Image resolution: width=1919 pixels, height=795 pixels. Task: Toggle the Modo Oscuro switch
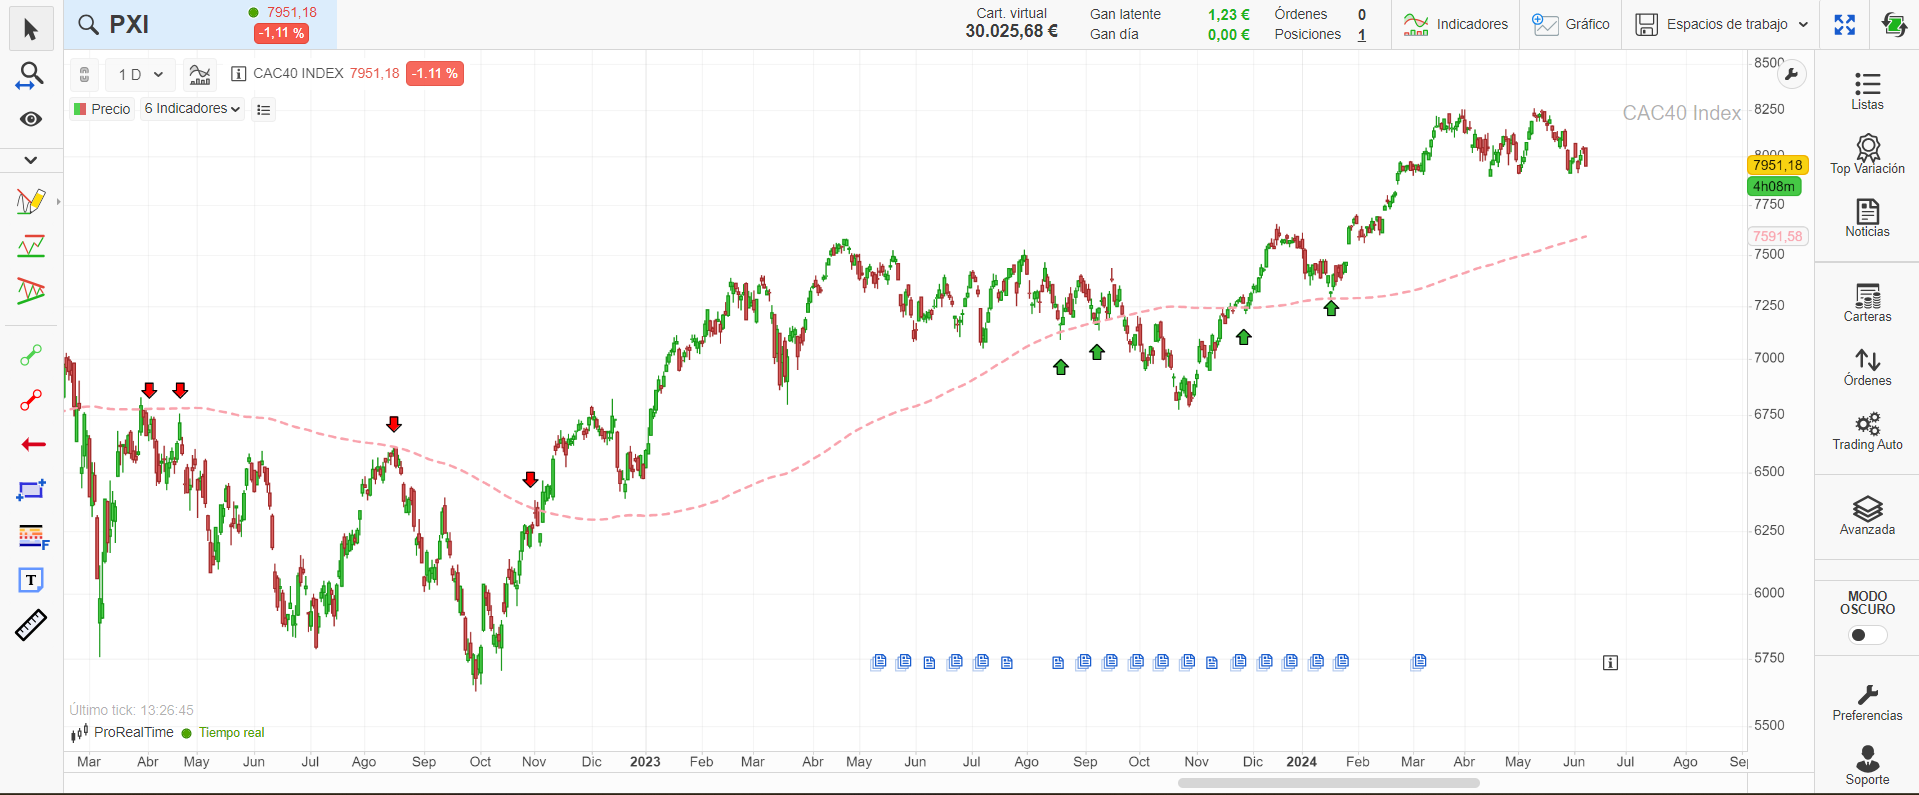tap(1867, 635)
